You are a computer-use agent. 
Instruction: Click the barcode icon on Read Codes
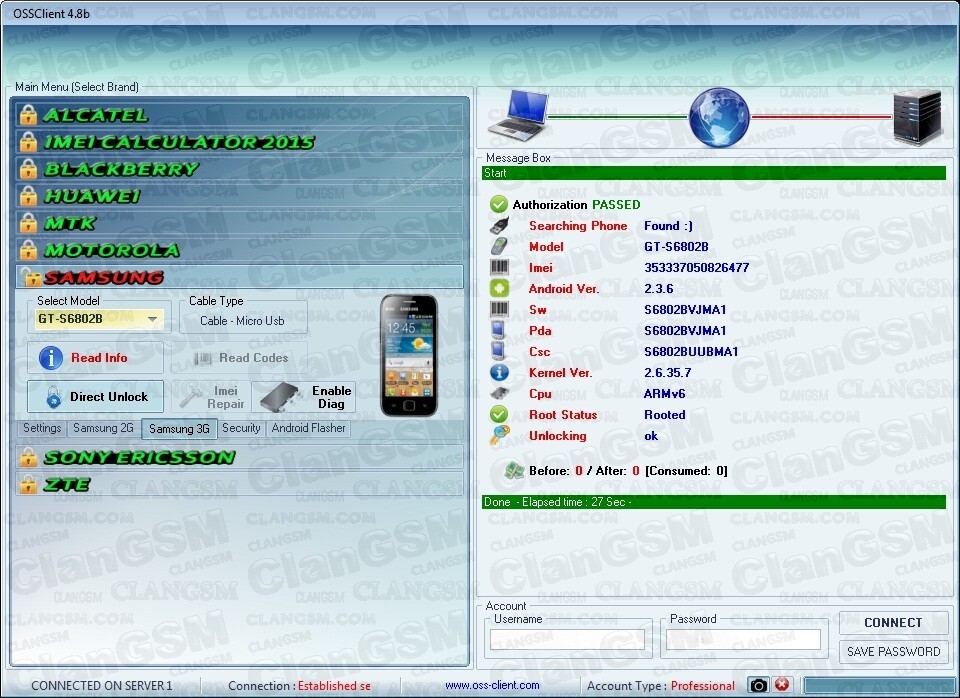[203, 358]
